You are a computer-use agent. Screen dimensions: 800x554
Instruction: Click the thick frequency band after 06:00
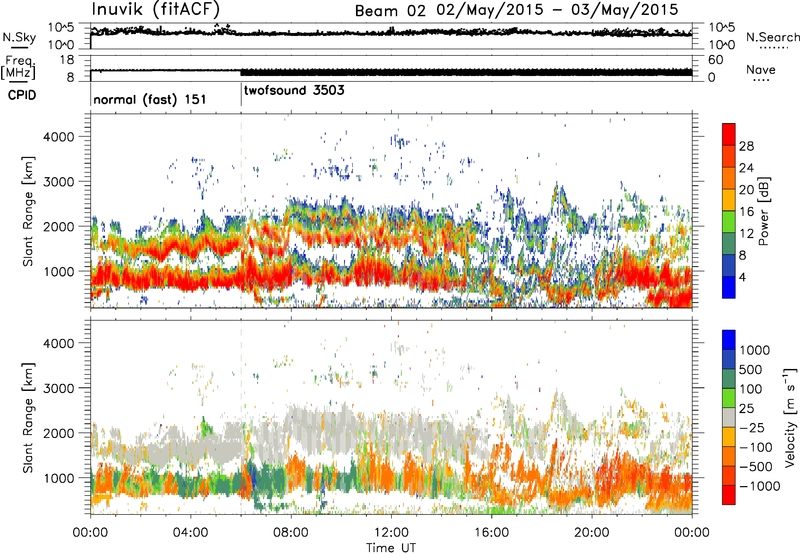coord(466,72)
